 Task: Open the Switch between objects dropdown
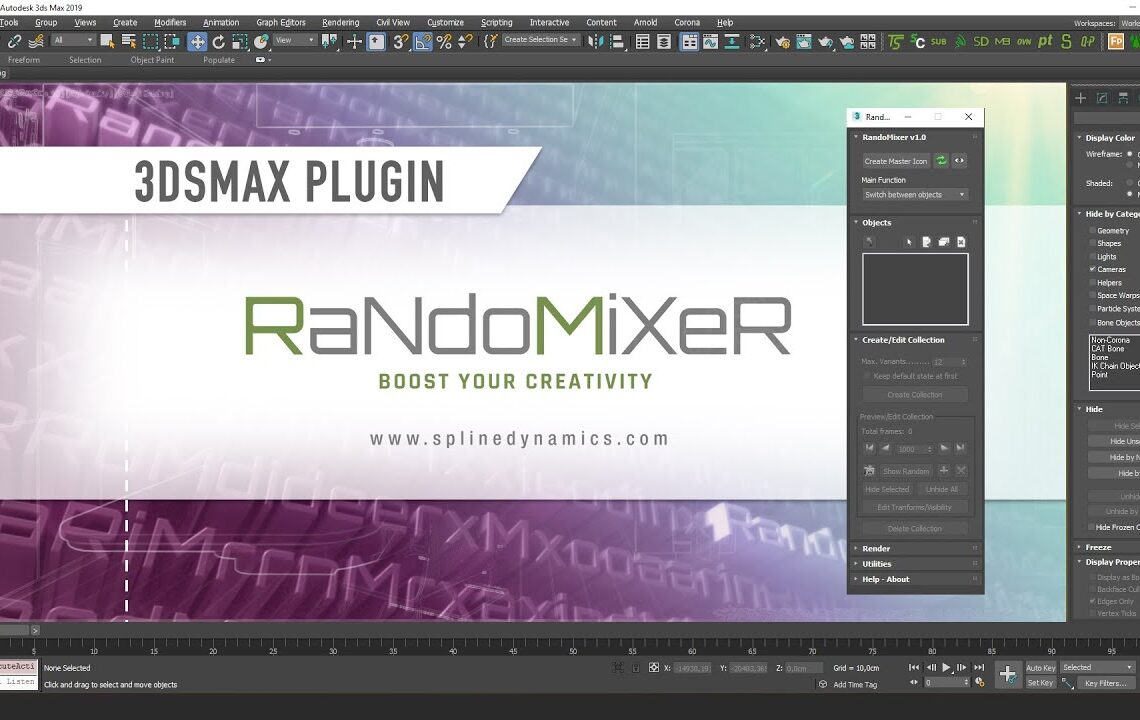coord(915,195)
